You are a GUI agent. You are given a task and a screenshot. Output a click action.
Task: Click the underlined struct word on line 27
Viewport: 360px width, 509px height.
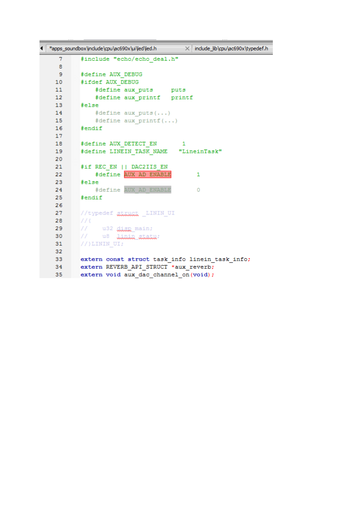[127, 213]
